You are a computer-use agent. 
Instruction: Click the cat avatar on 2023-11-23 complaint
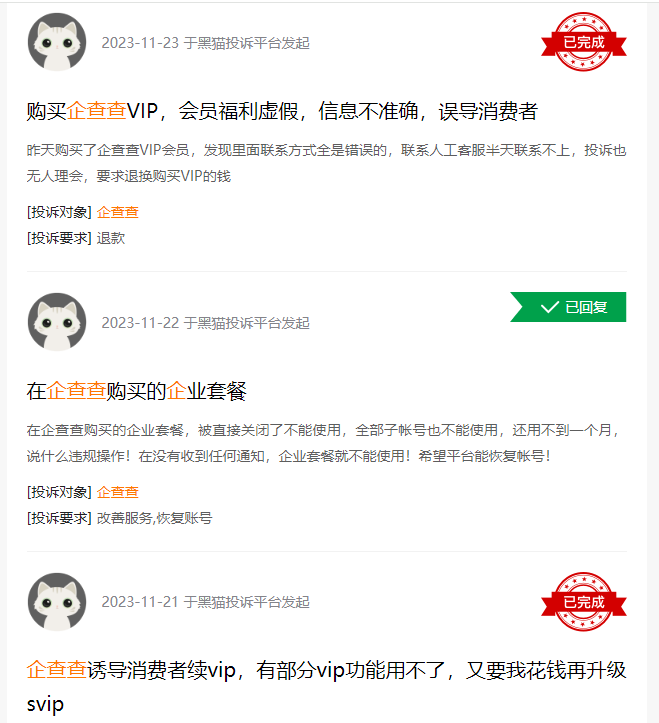pos(57,42)
